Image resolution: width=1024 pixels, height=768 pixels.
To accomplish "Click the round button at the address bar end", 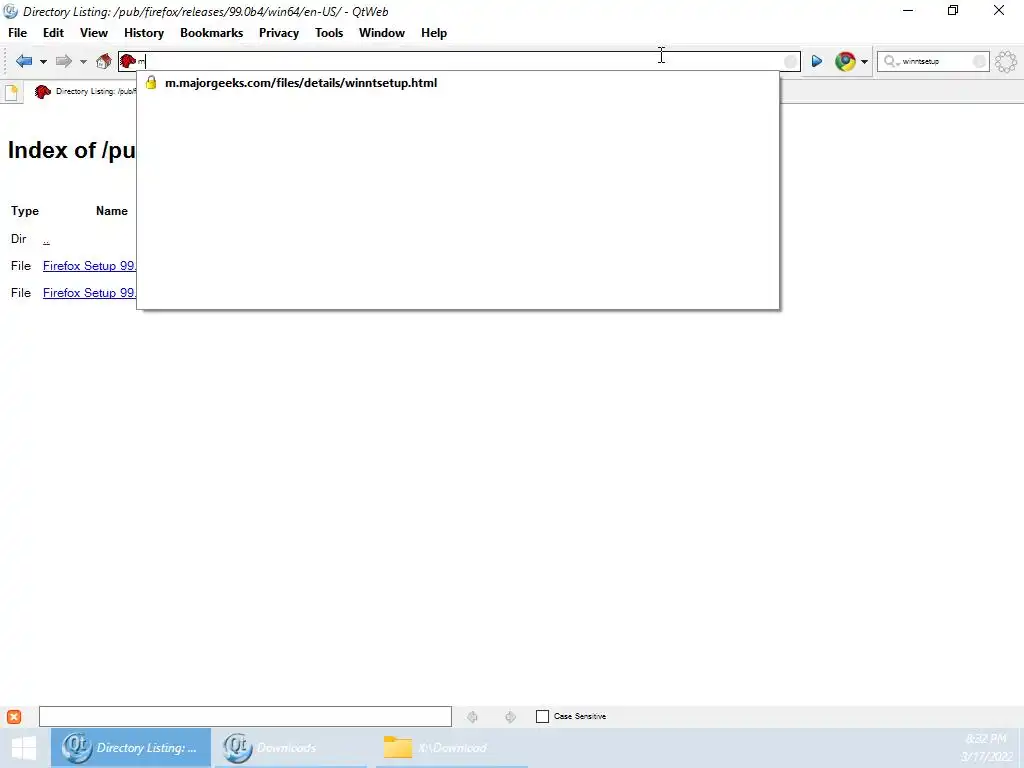I will pos(790,61).
